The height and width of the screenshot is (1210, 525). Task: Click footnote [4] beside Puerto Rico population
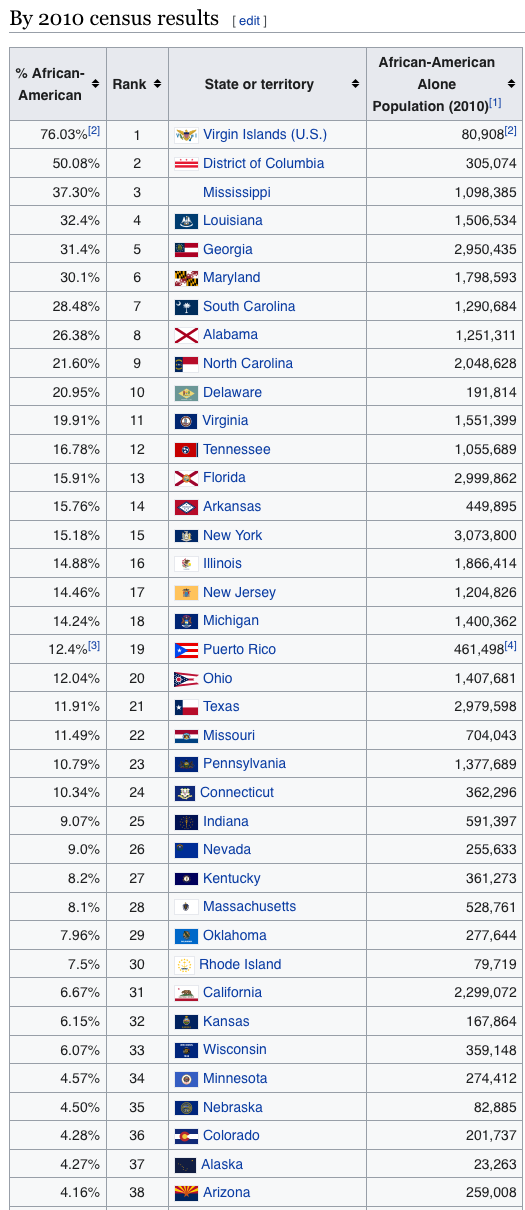pos(510,645)
